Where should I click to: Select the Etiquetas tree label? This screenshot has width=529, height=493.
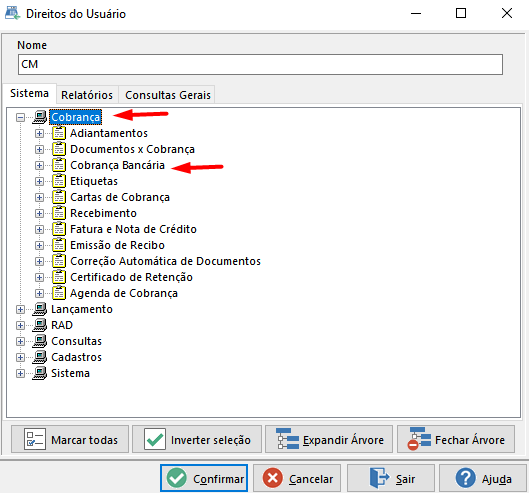click(94, 181)
